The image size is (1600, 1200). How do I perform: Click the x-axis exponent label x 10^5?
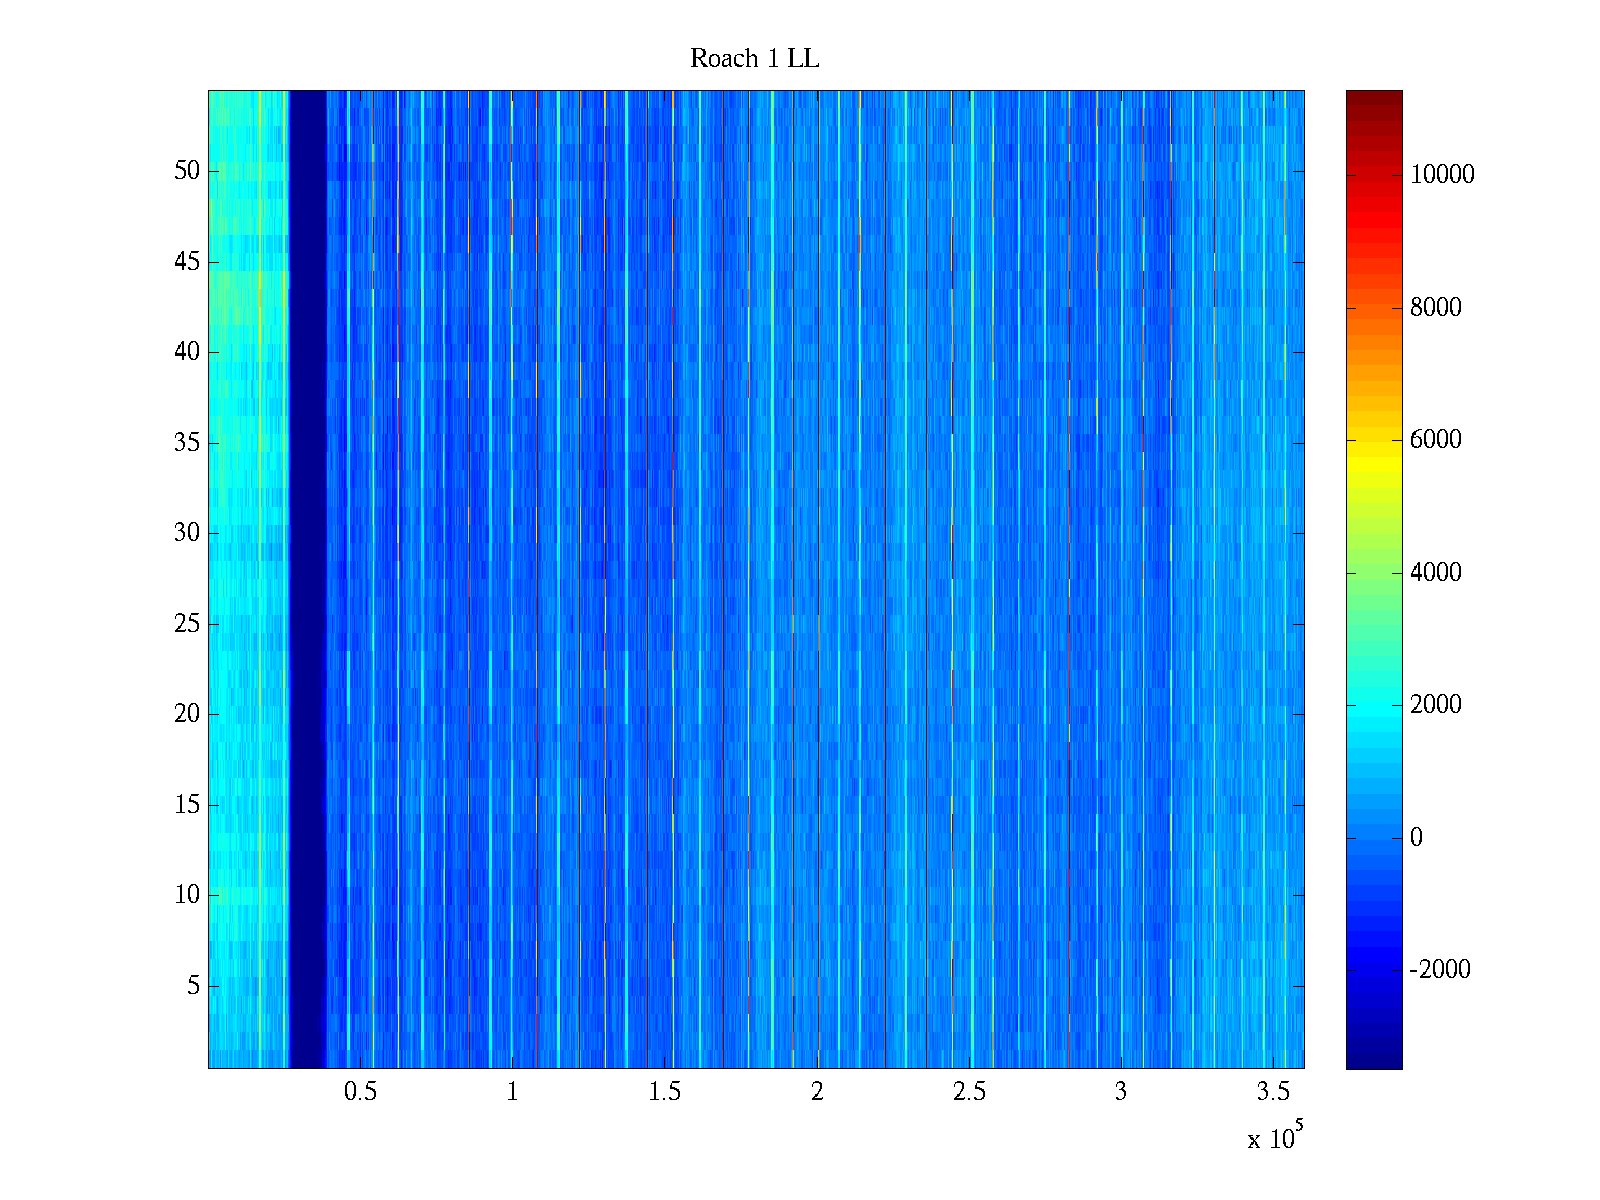pyautogui.click(x=1275, y=1137)
